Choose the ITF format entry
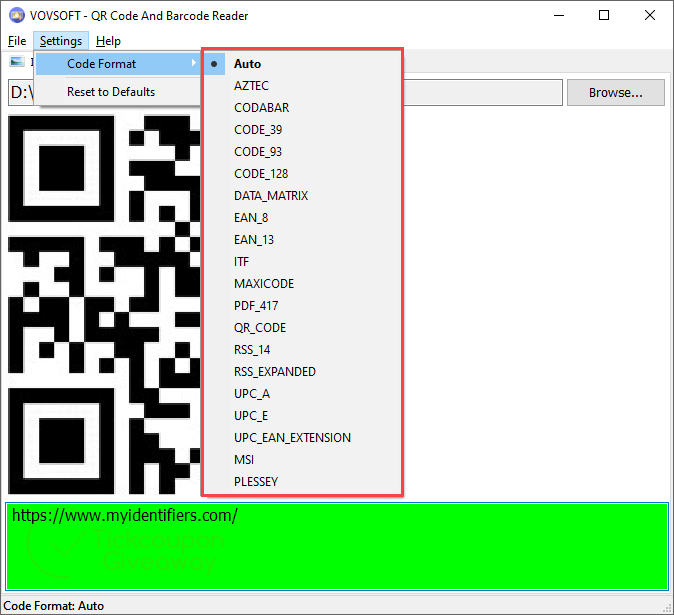 (x=302, y=261)
